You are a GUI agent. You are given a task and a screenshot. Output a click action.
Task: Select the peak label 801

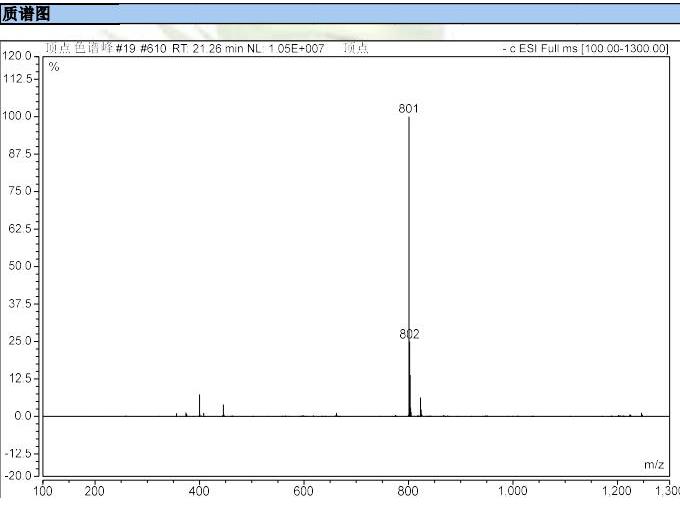(408, 108)
